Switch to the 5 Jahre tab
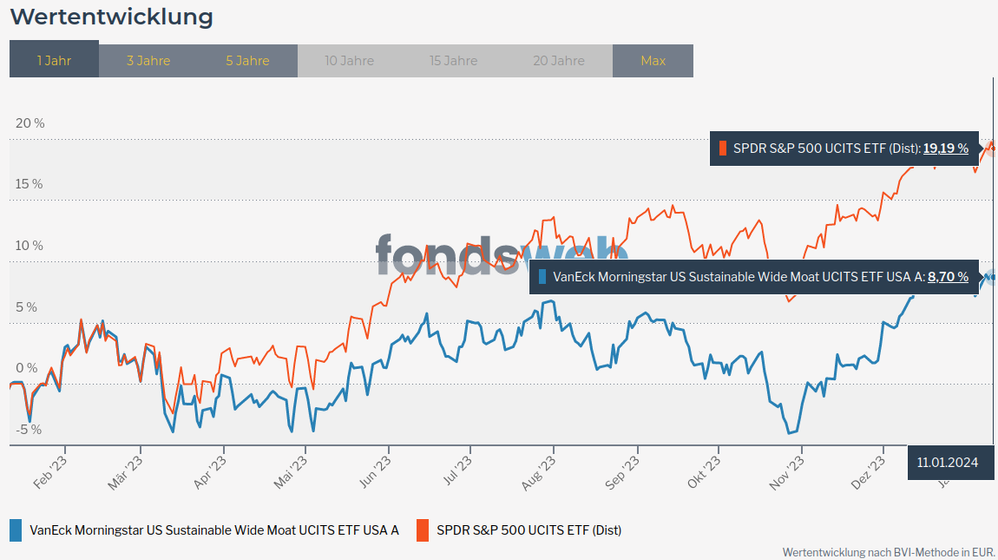Image resolution: width=998 pixels, height=560 pixels. (x=247, y=60)
